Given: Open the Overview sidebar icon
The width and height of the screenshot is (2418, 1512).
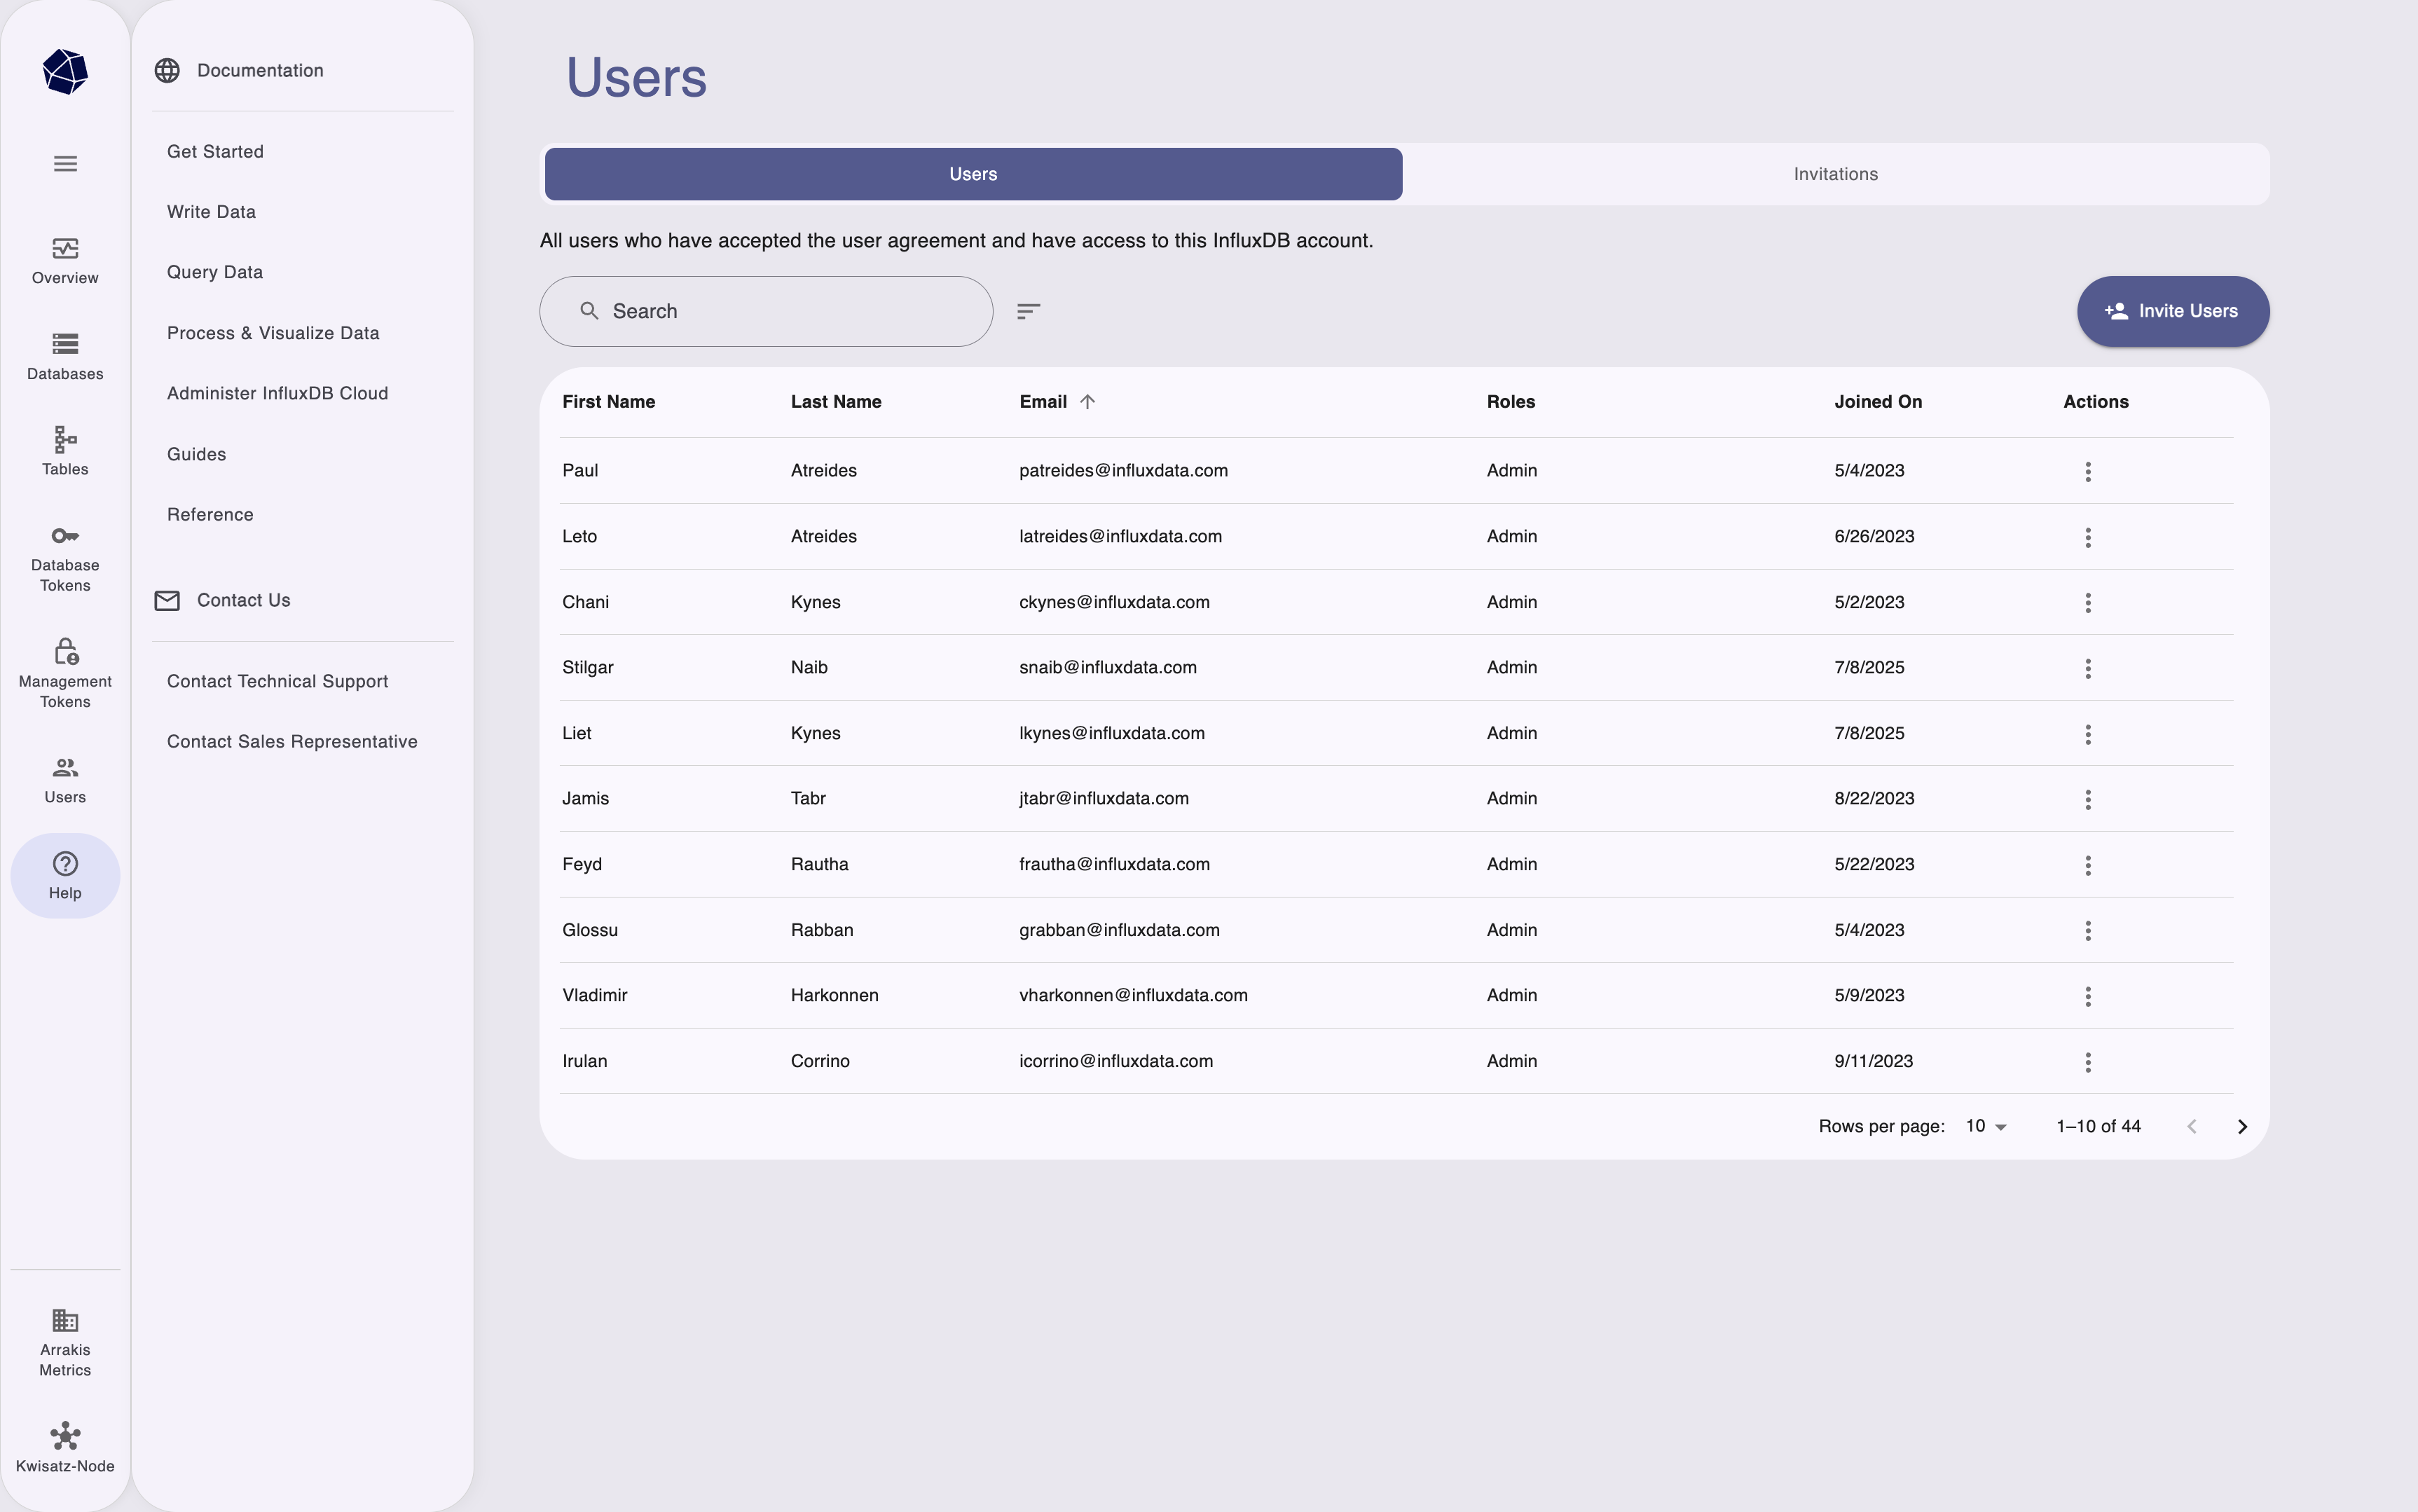Looking at the screenshot, I should click(x=64, y=259).
